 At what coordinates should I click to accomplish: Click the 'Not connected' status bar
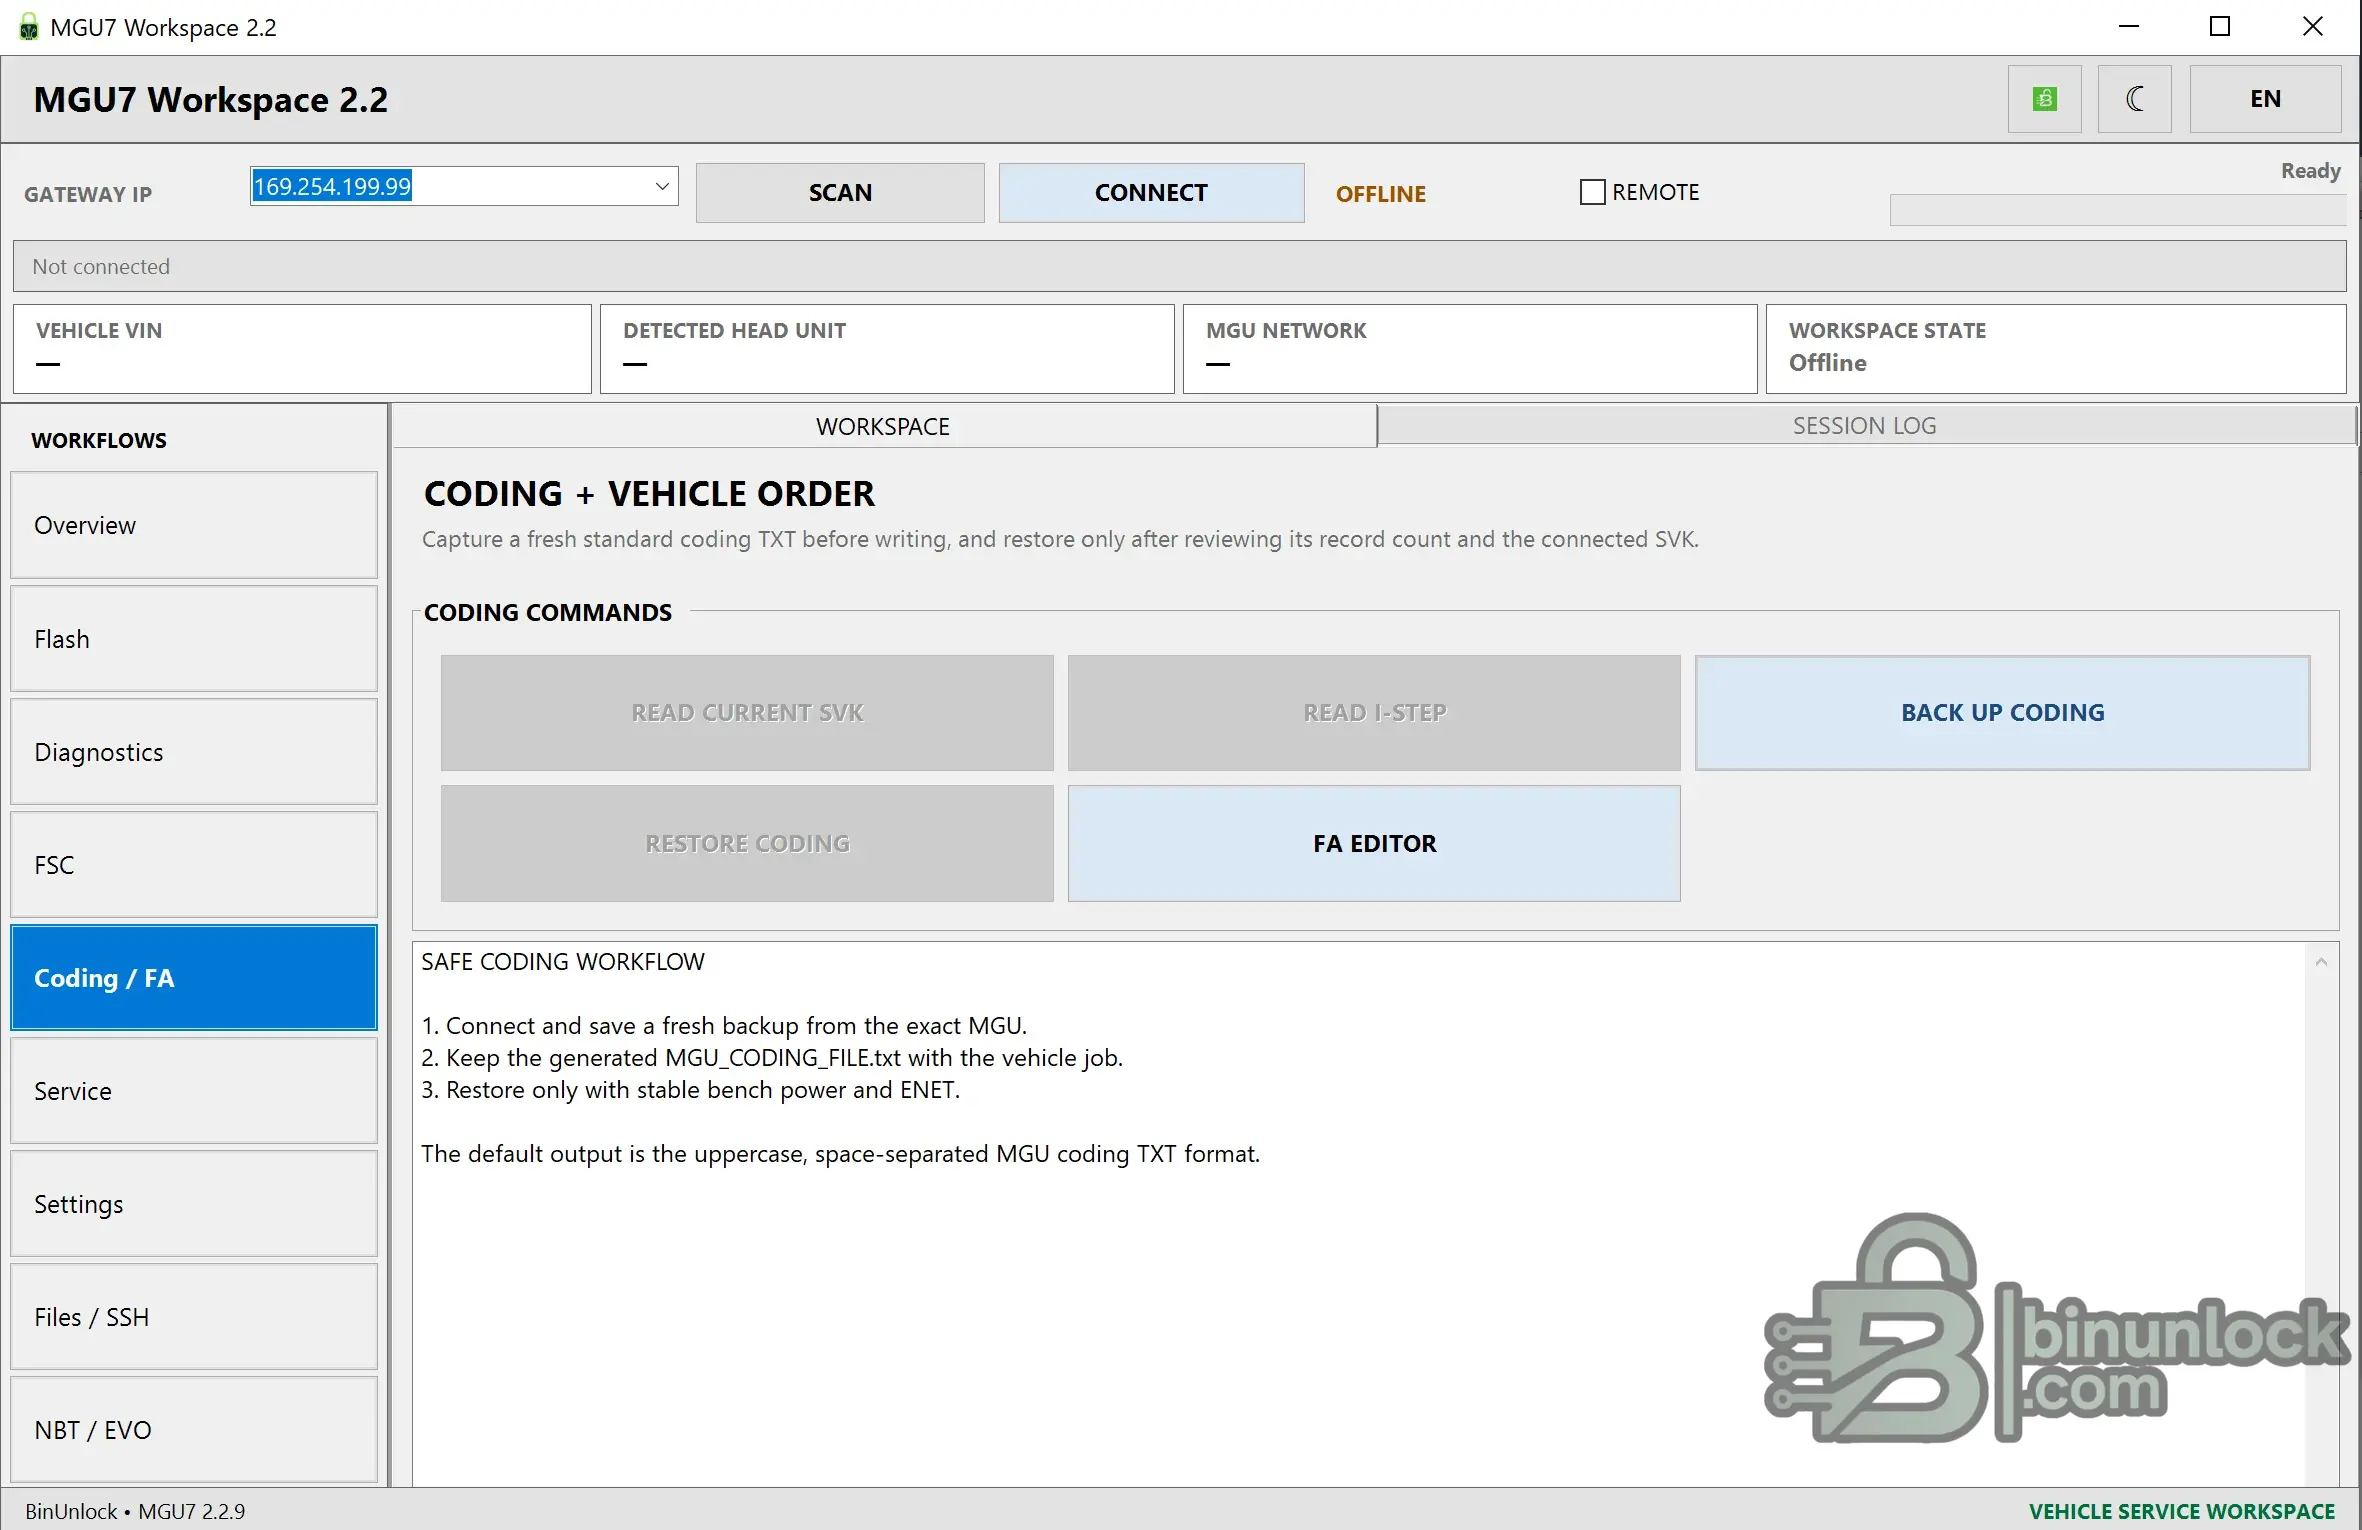(x=1180, y=266)
